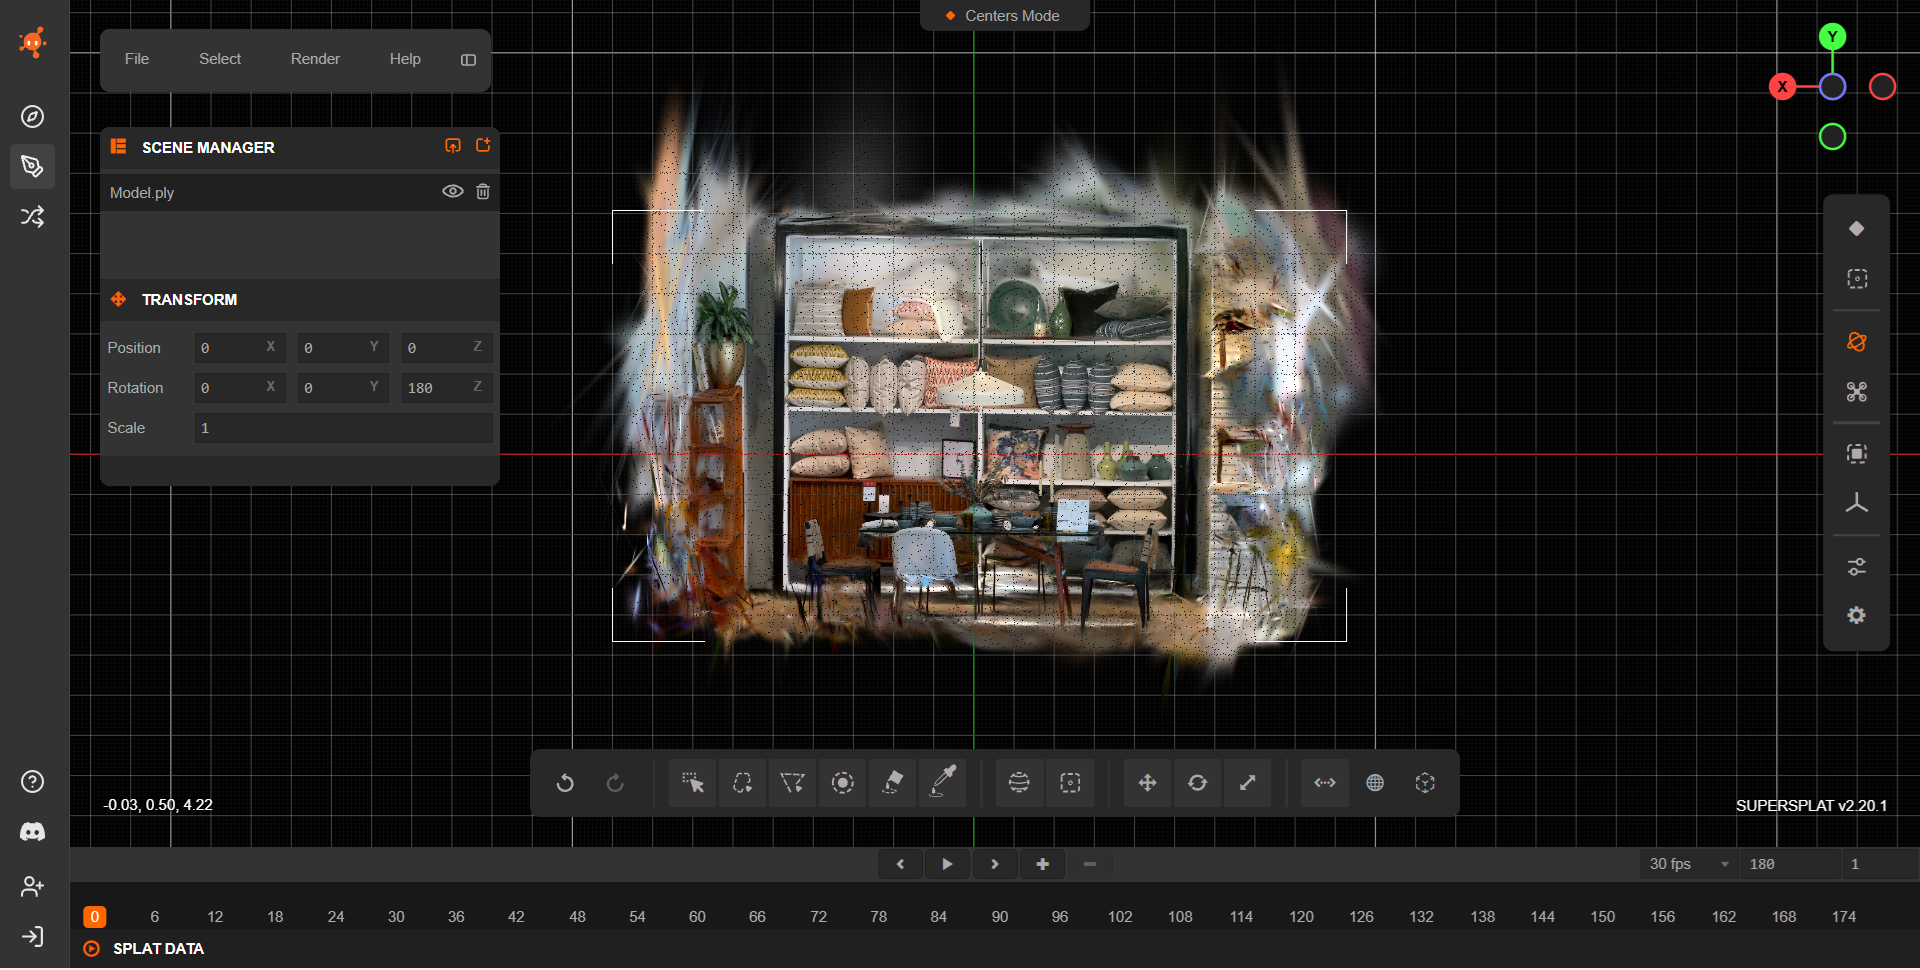Activate the scale tool
The height and width of the screenshot is (970, 1920).
(x=1248, y=783)
